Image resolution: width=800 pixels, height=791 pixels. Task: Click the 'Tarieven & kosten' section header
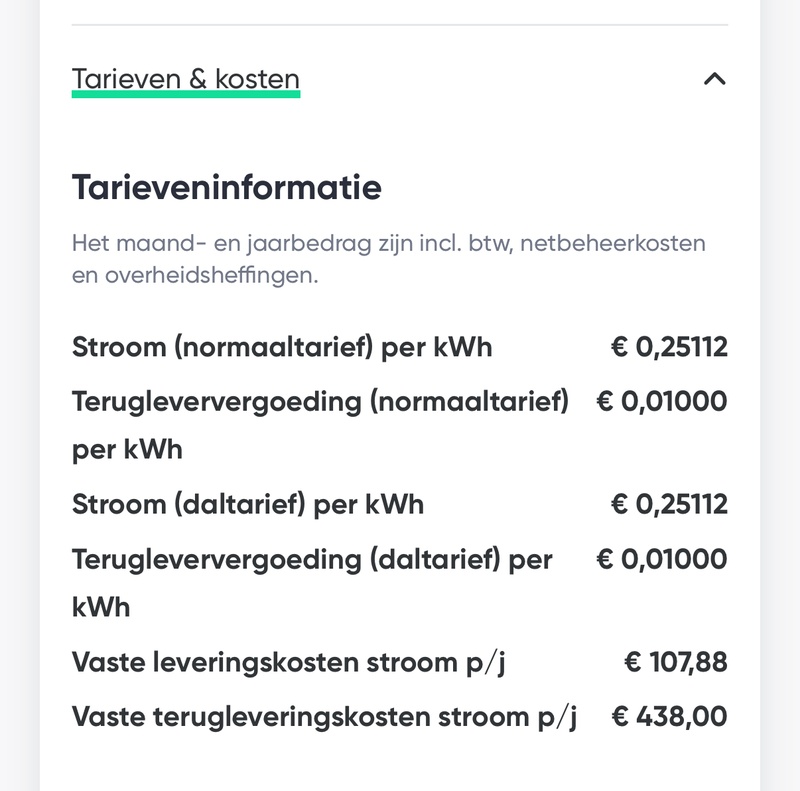[186, 79]
